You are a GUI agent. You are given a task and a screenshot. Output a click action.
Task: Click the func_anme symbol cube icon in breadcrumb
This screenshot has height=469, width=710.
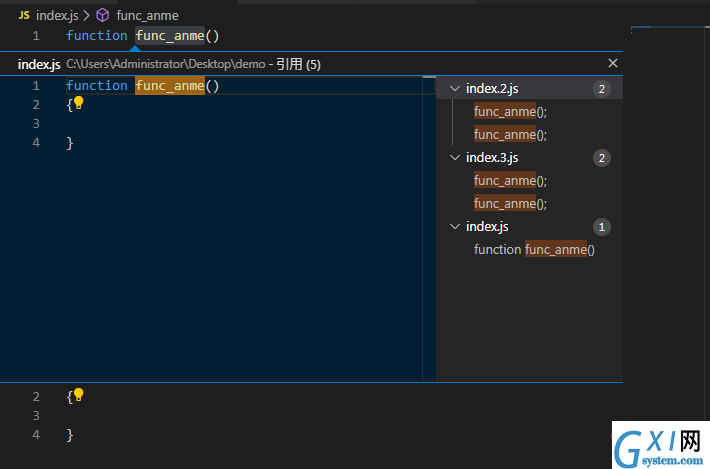103,15
